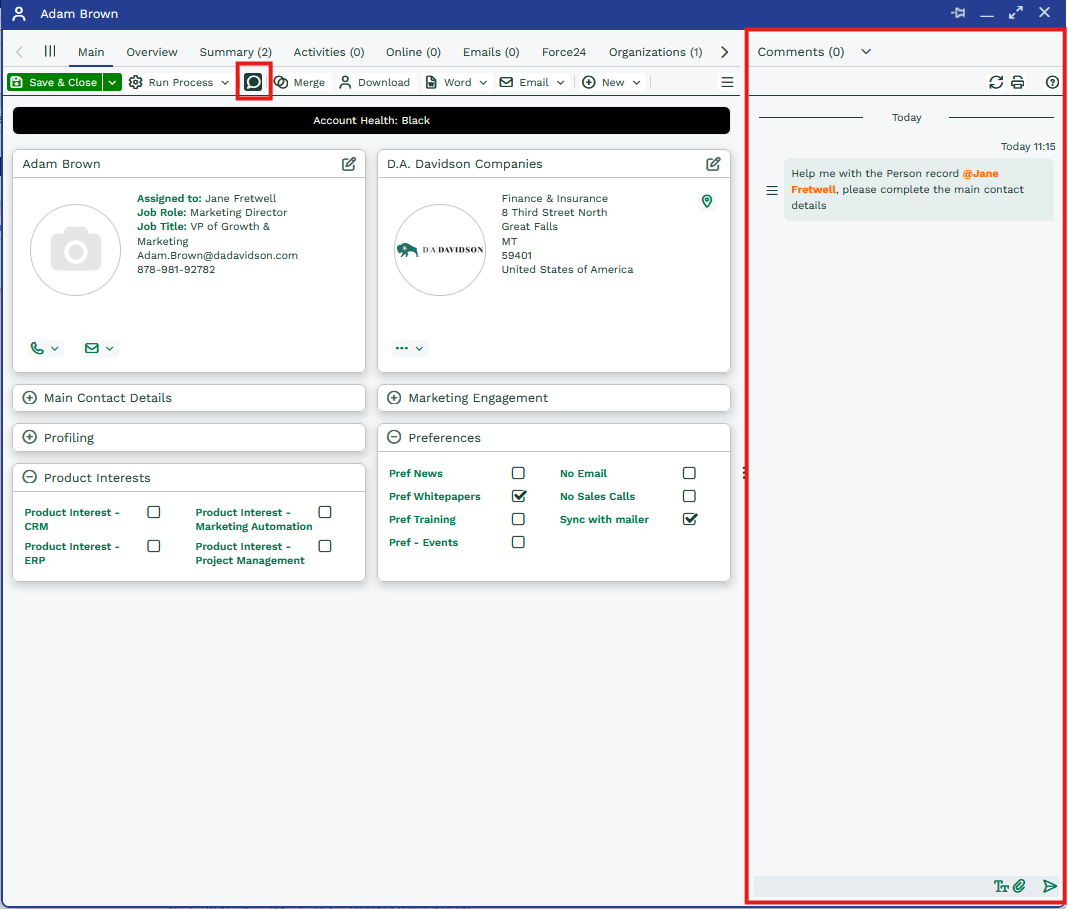Click the Save & Close button

point(55,83)
